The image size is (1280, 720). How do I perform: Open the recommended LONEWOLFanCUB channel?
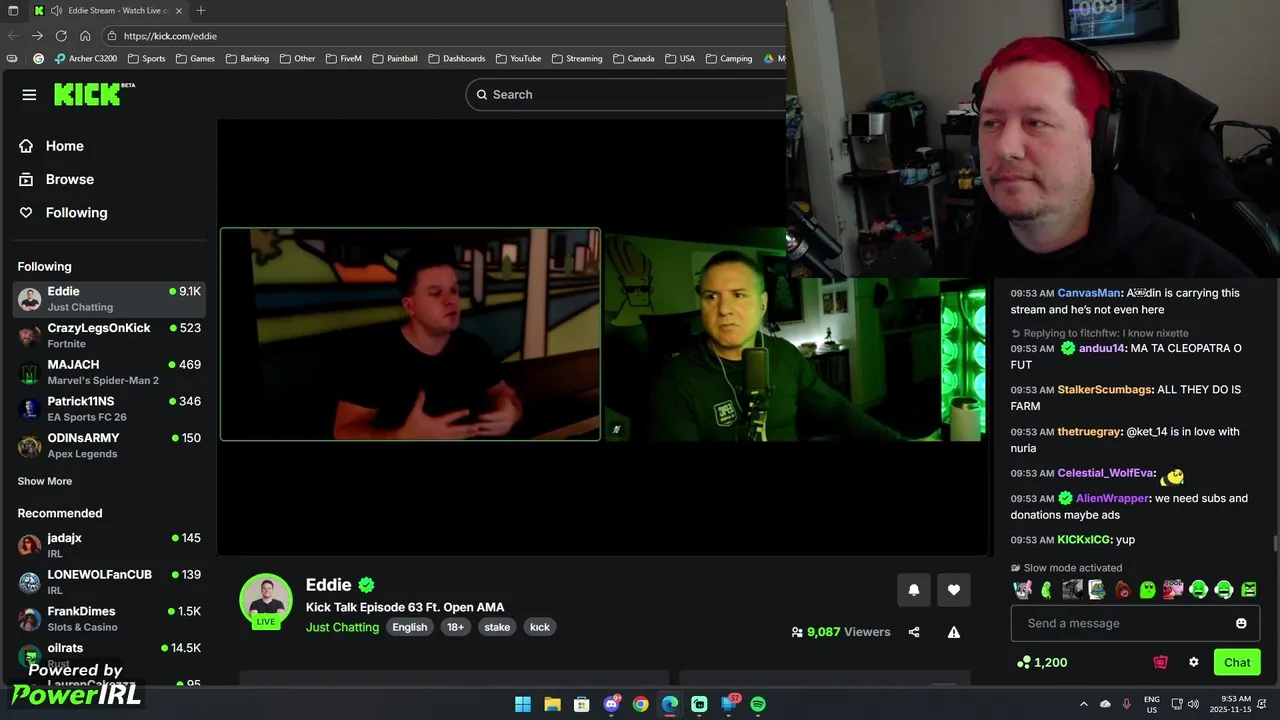(x=109, y=582)
